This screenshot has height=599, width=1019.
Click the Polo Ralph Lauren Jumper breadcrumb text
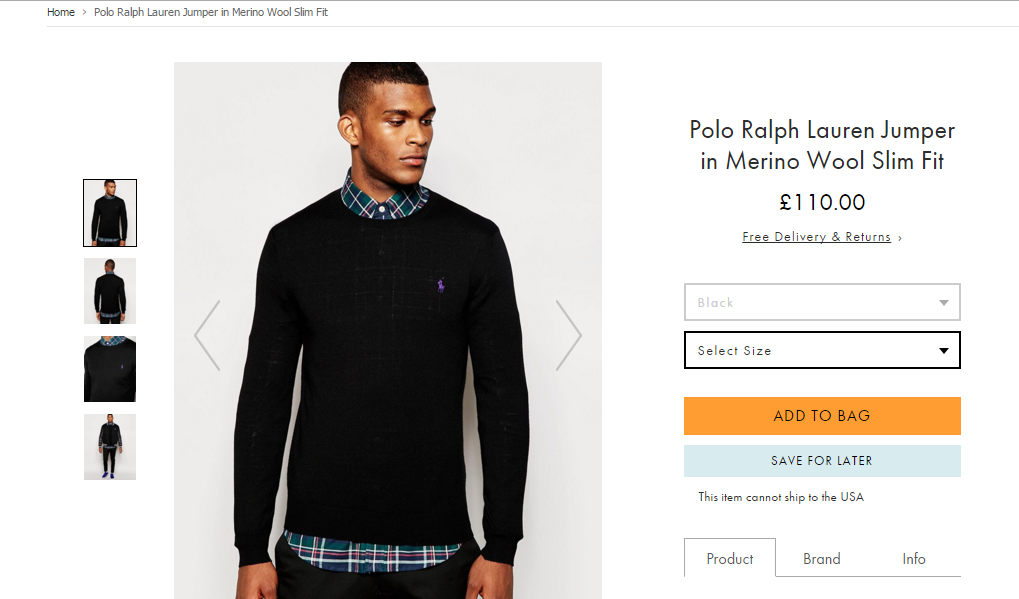coord(210,13)
